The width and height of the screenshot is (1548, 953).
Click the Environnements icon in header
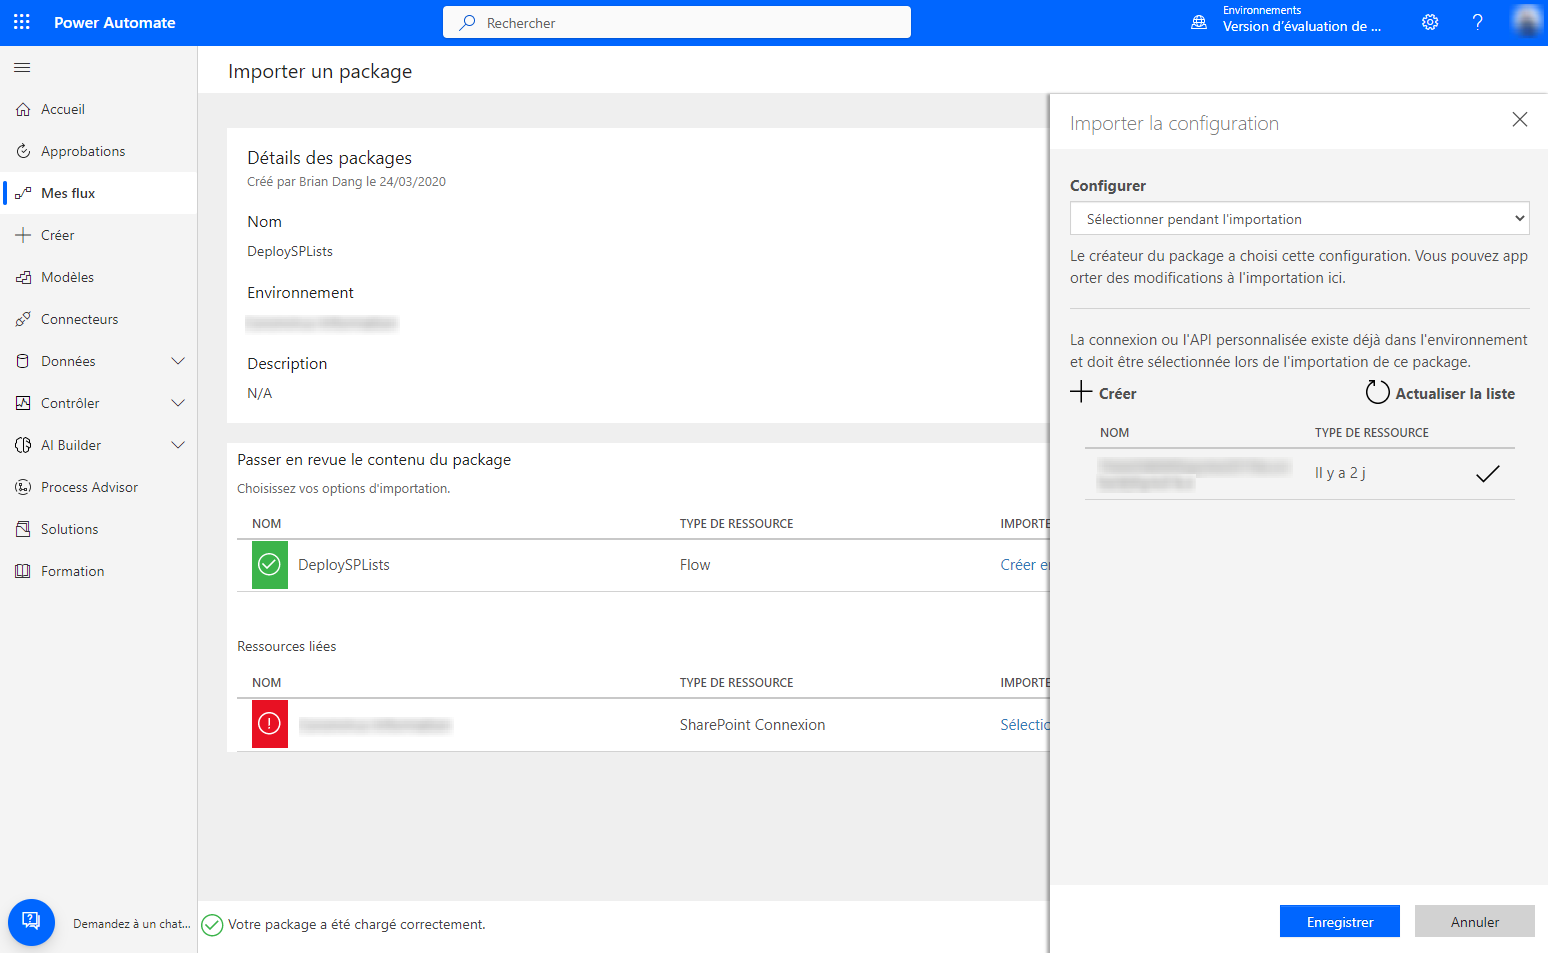[x=1199, y=22]
